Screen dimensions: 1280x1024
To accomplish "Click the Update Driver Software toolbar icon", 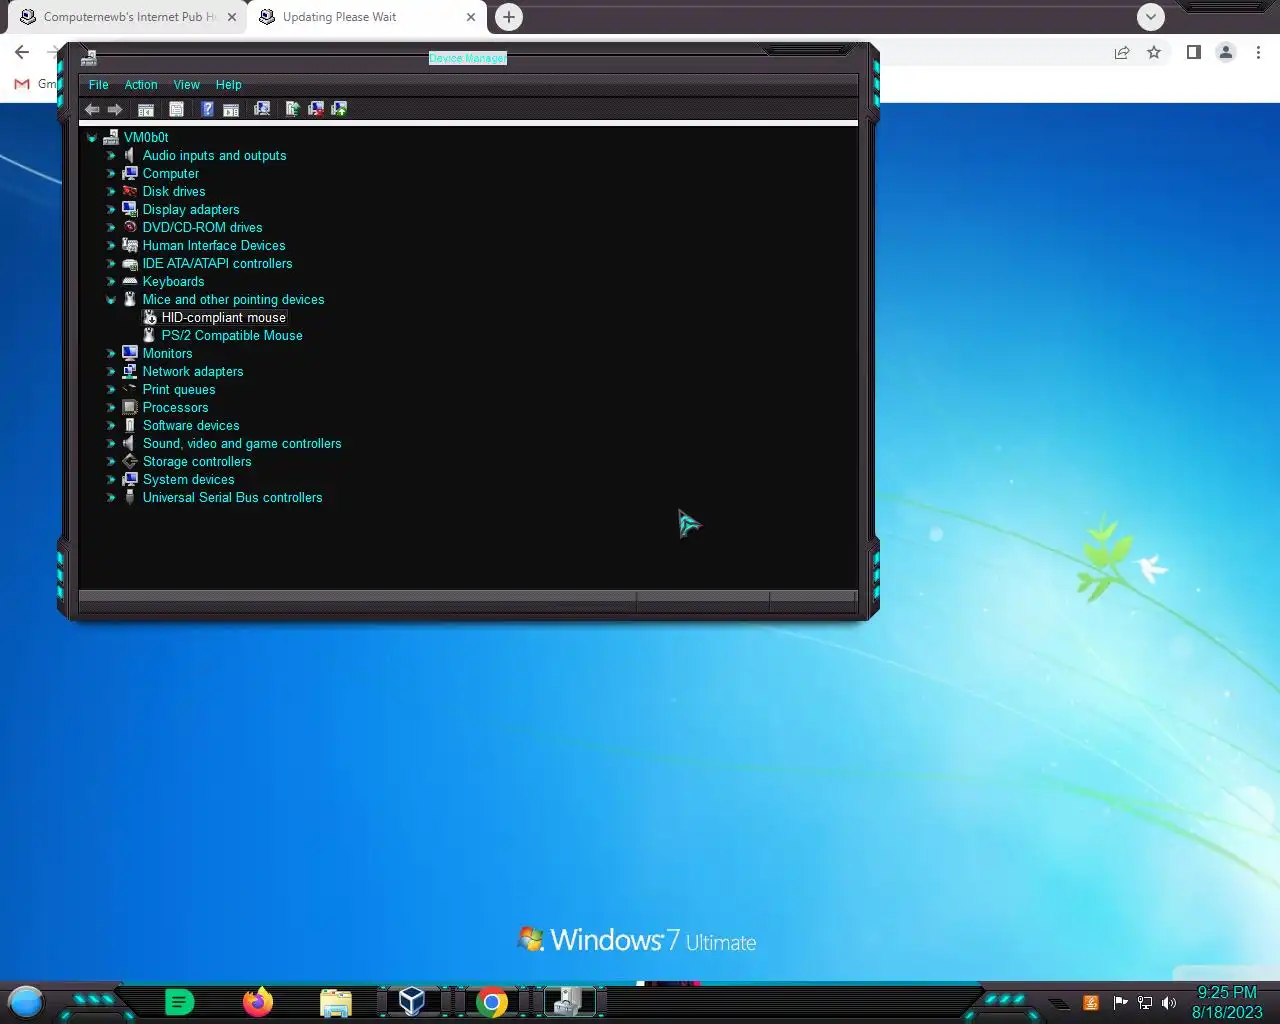I will (292, 109).
